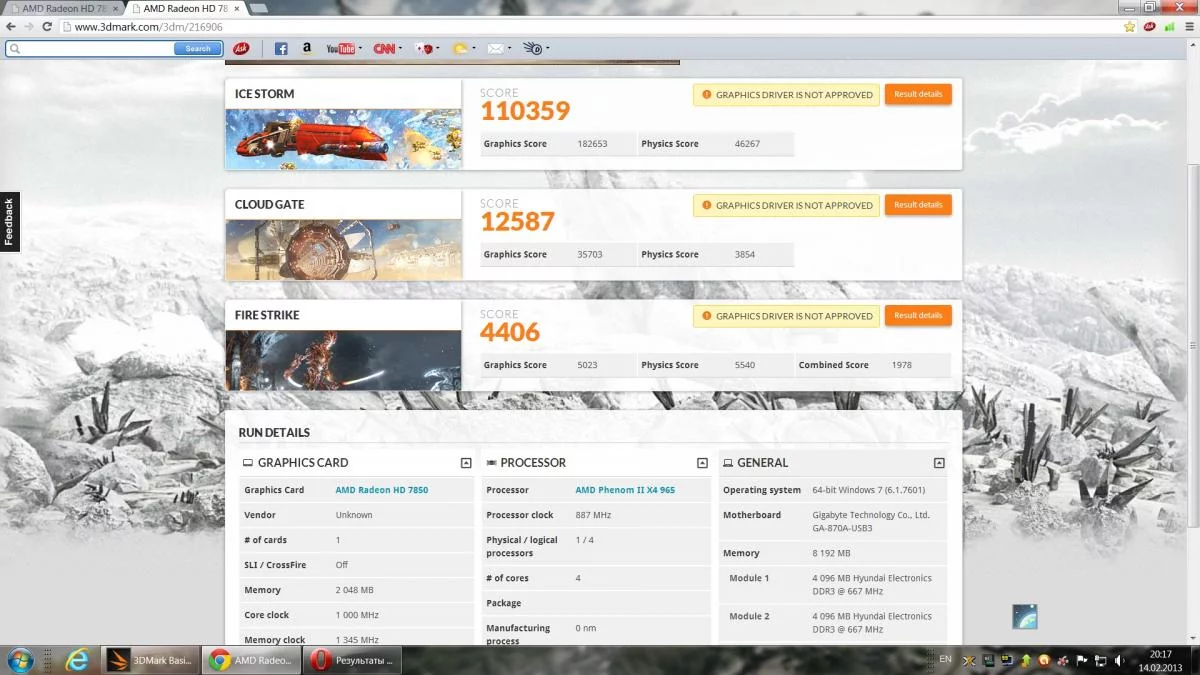Image resolution: width=1200 pixels, height=675 pixels.
Task: Open the Facebook toolbar shortcut
Action: pyautogui.click(x=281, y=48)
